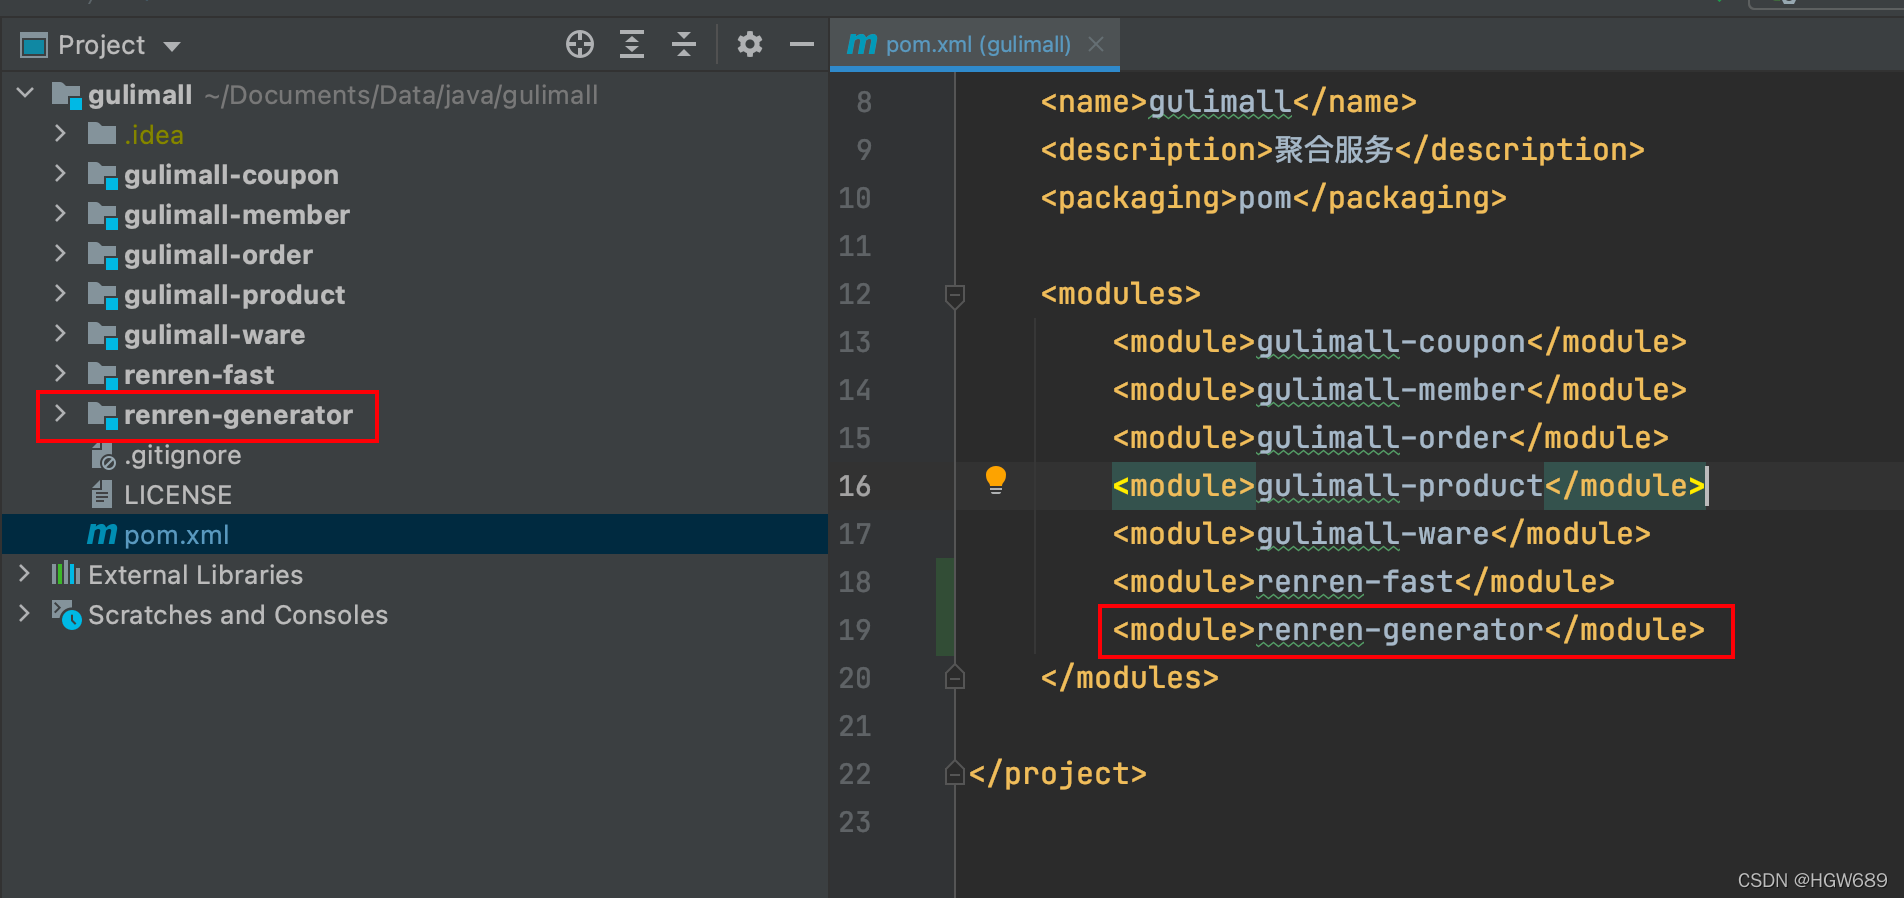Click line number 16 in gutter

pos(855,486)
